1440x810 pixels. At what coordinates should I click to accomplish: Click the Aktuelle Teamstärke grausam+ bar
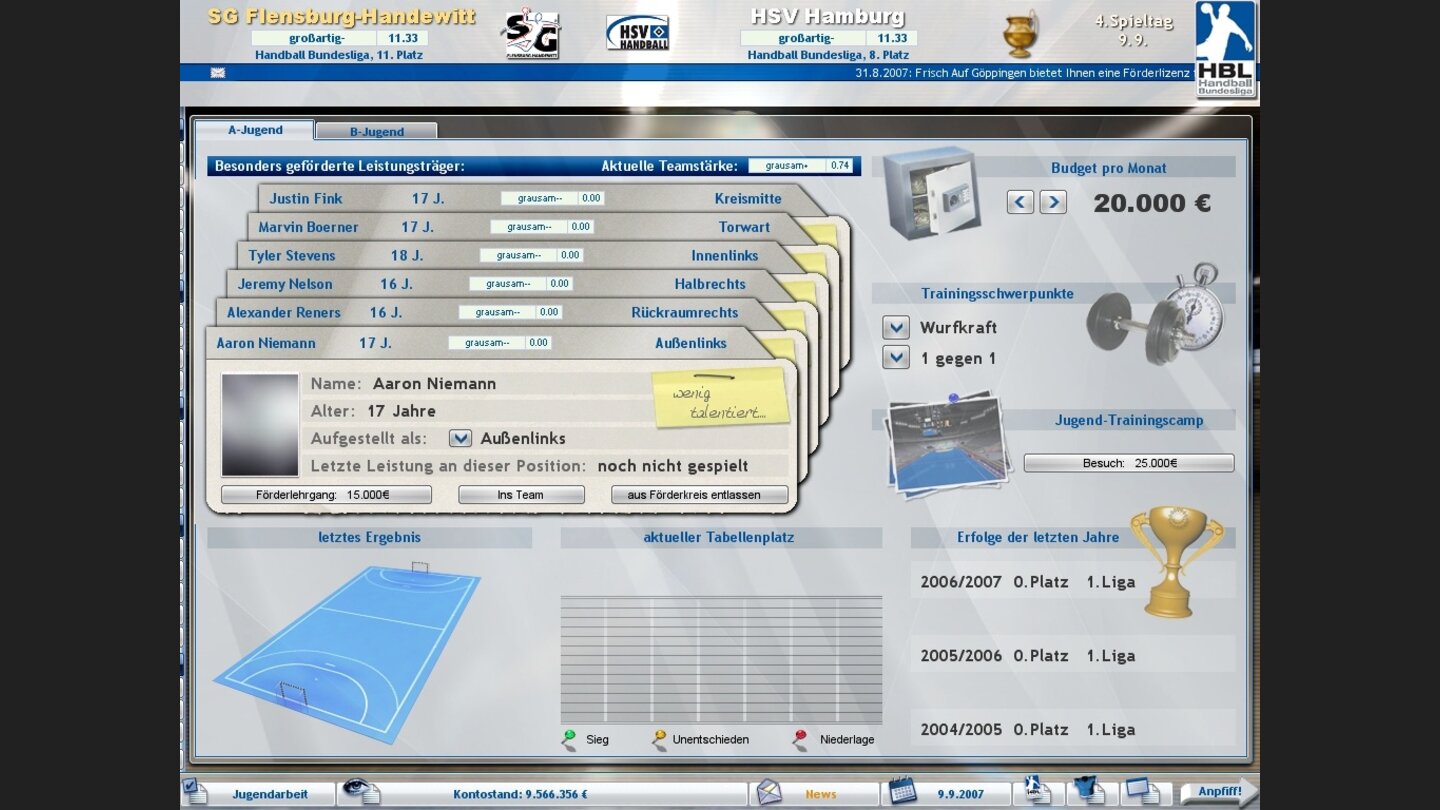click(800, 166)
